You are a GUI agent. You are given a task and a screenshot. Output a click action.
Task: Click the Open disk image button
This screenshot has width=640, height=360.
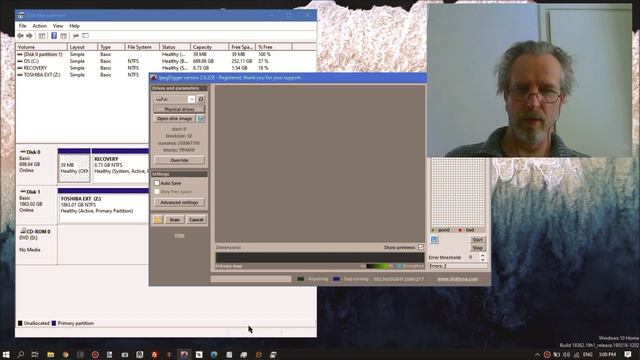(x=174, y=118)
